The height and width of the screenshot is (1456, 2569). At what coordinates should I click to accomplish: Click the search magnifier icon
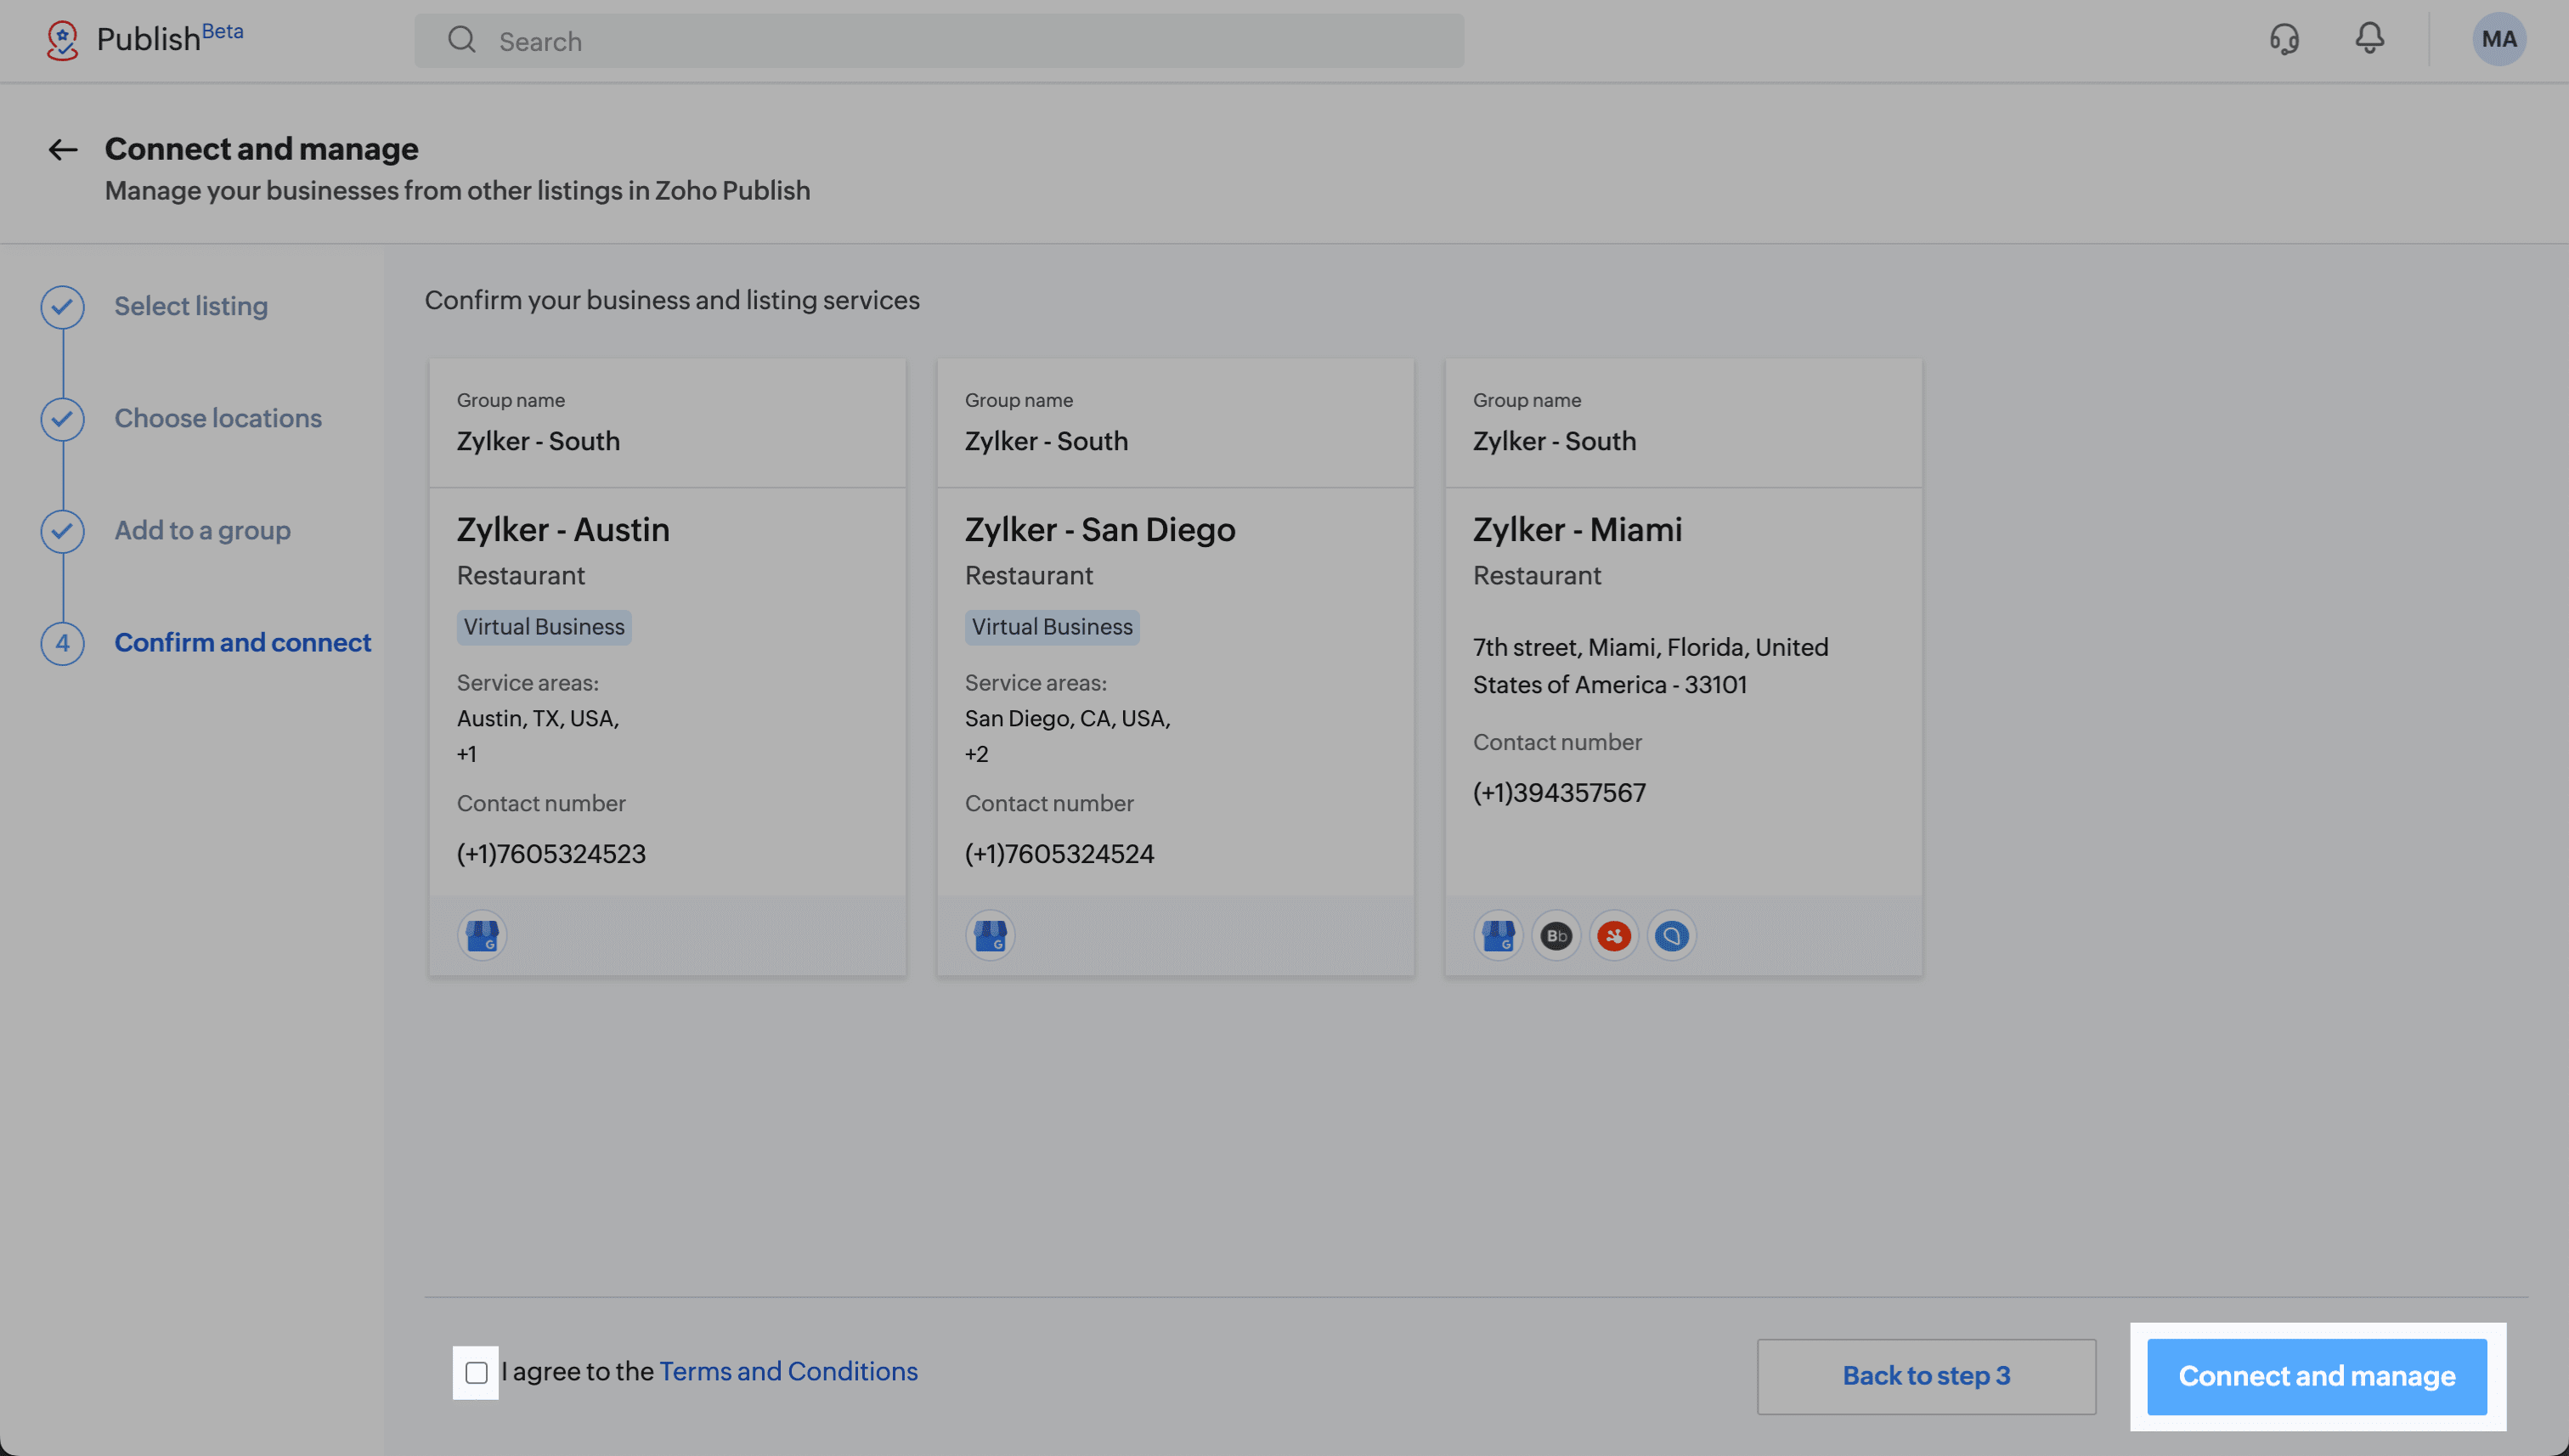tap(461, 40)
